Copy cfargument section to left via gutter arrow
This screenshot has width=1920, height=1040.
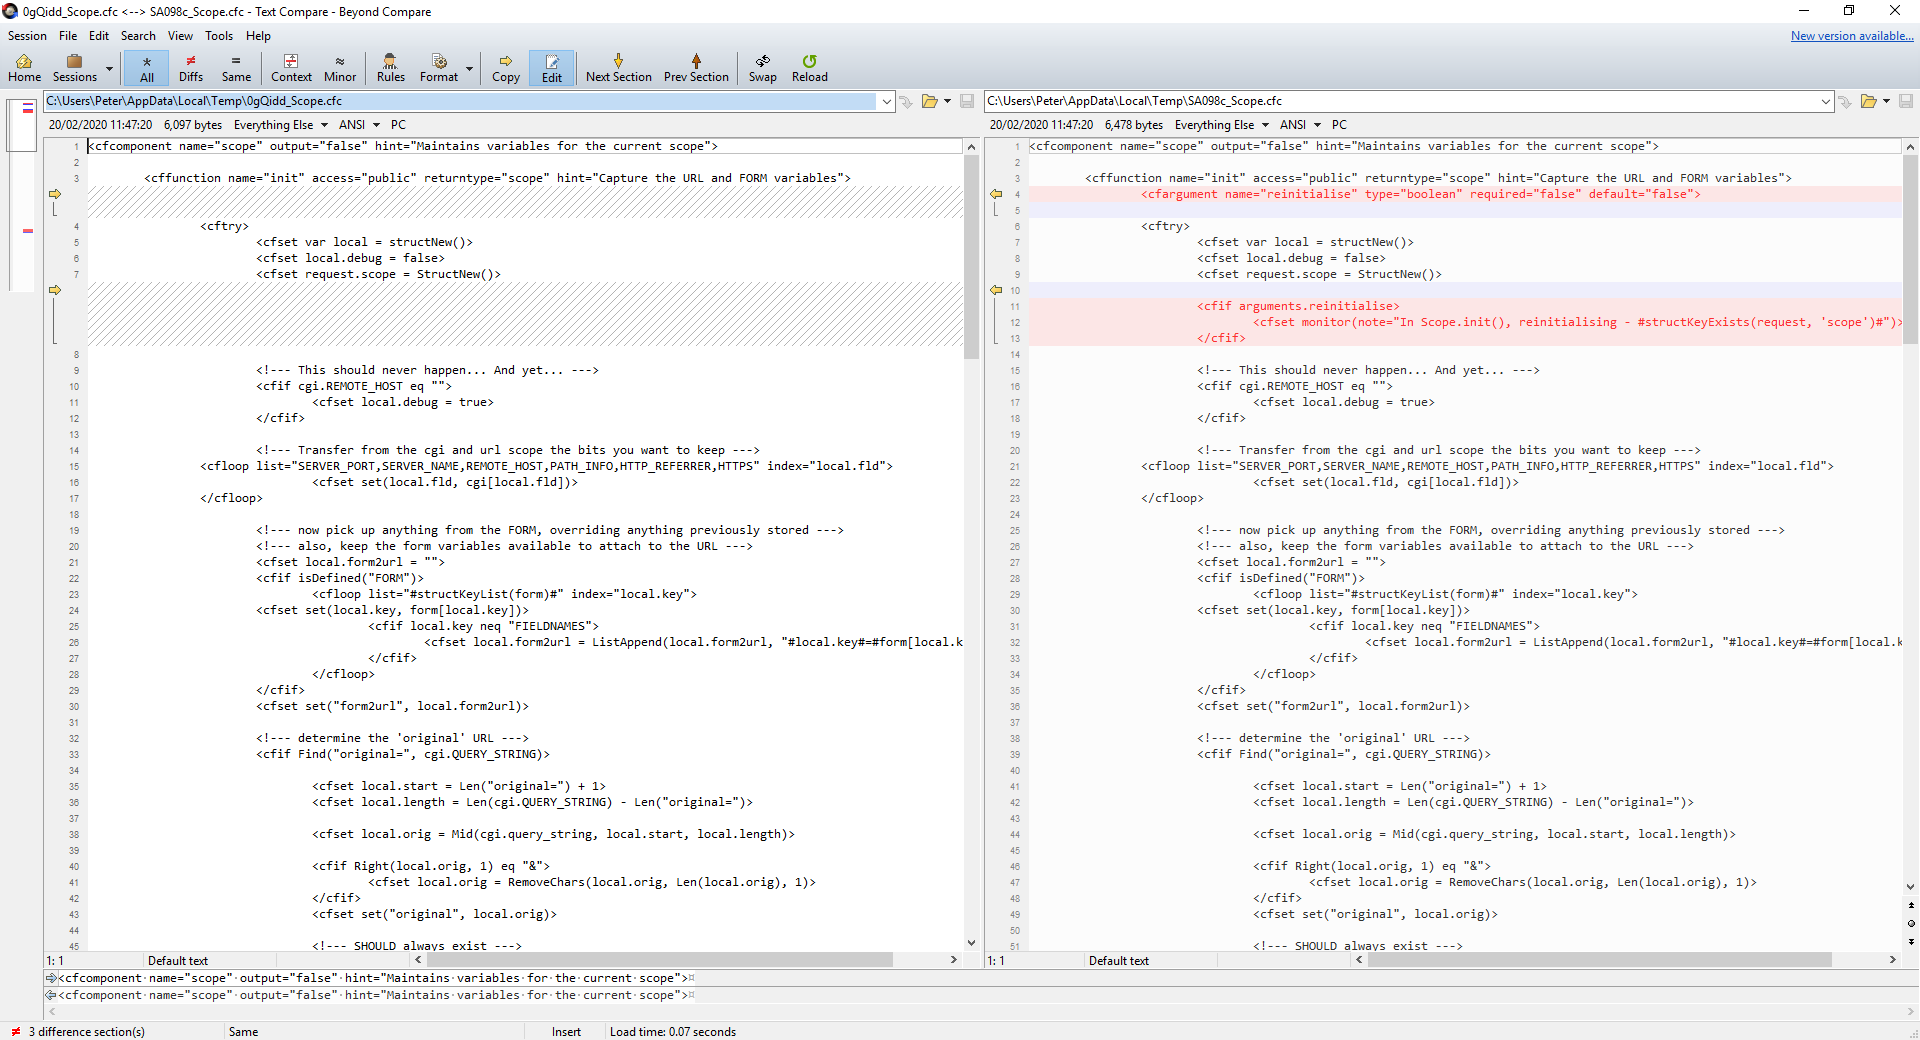(996, 194)
